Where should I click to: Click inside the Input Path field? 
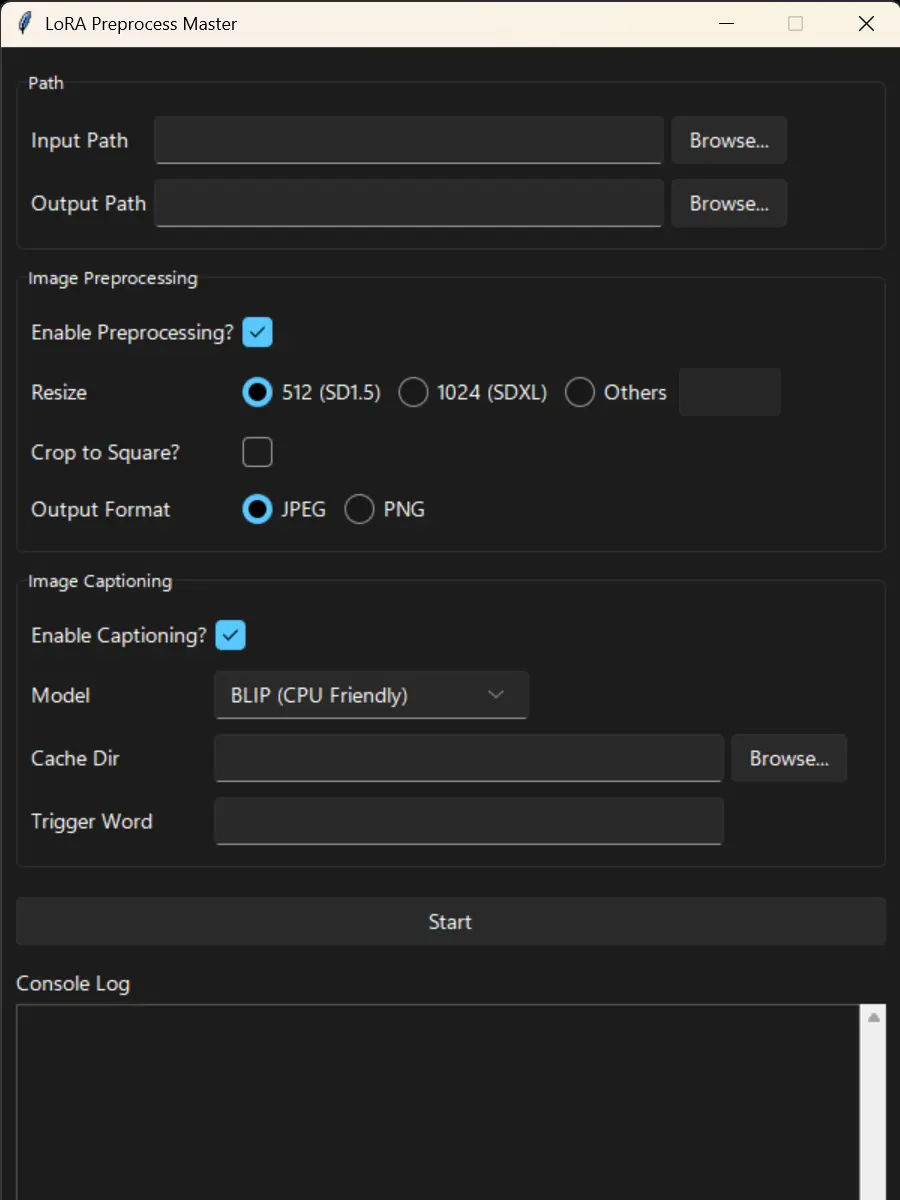click(408, 140)
